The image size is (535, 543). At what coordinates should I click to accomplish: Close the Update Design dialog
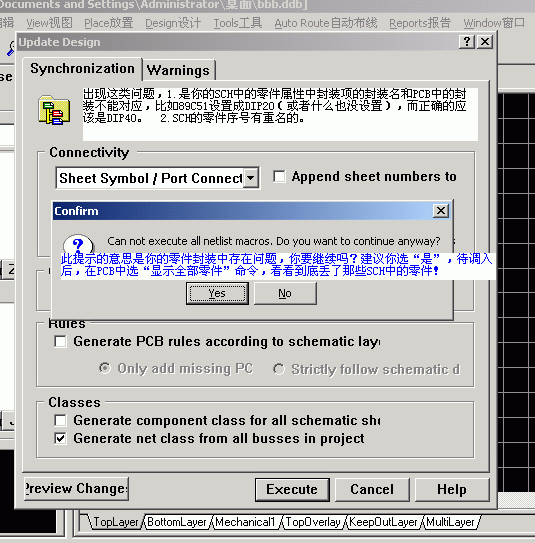tap(485, 42)
